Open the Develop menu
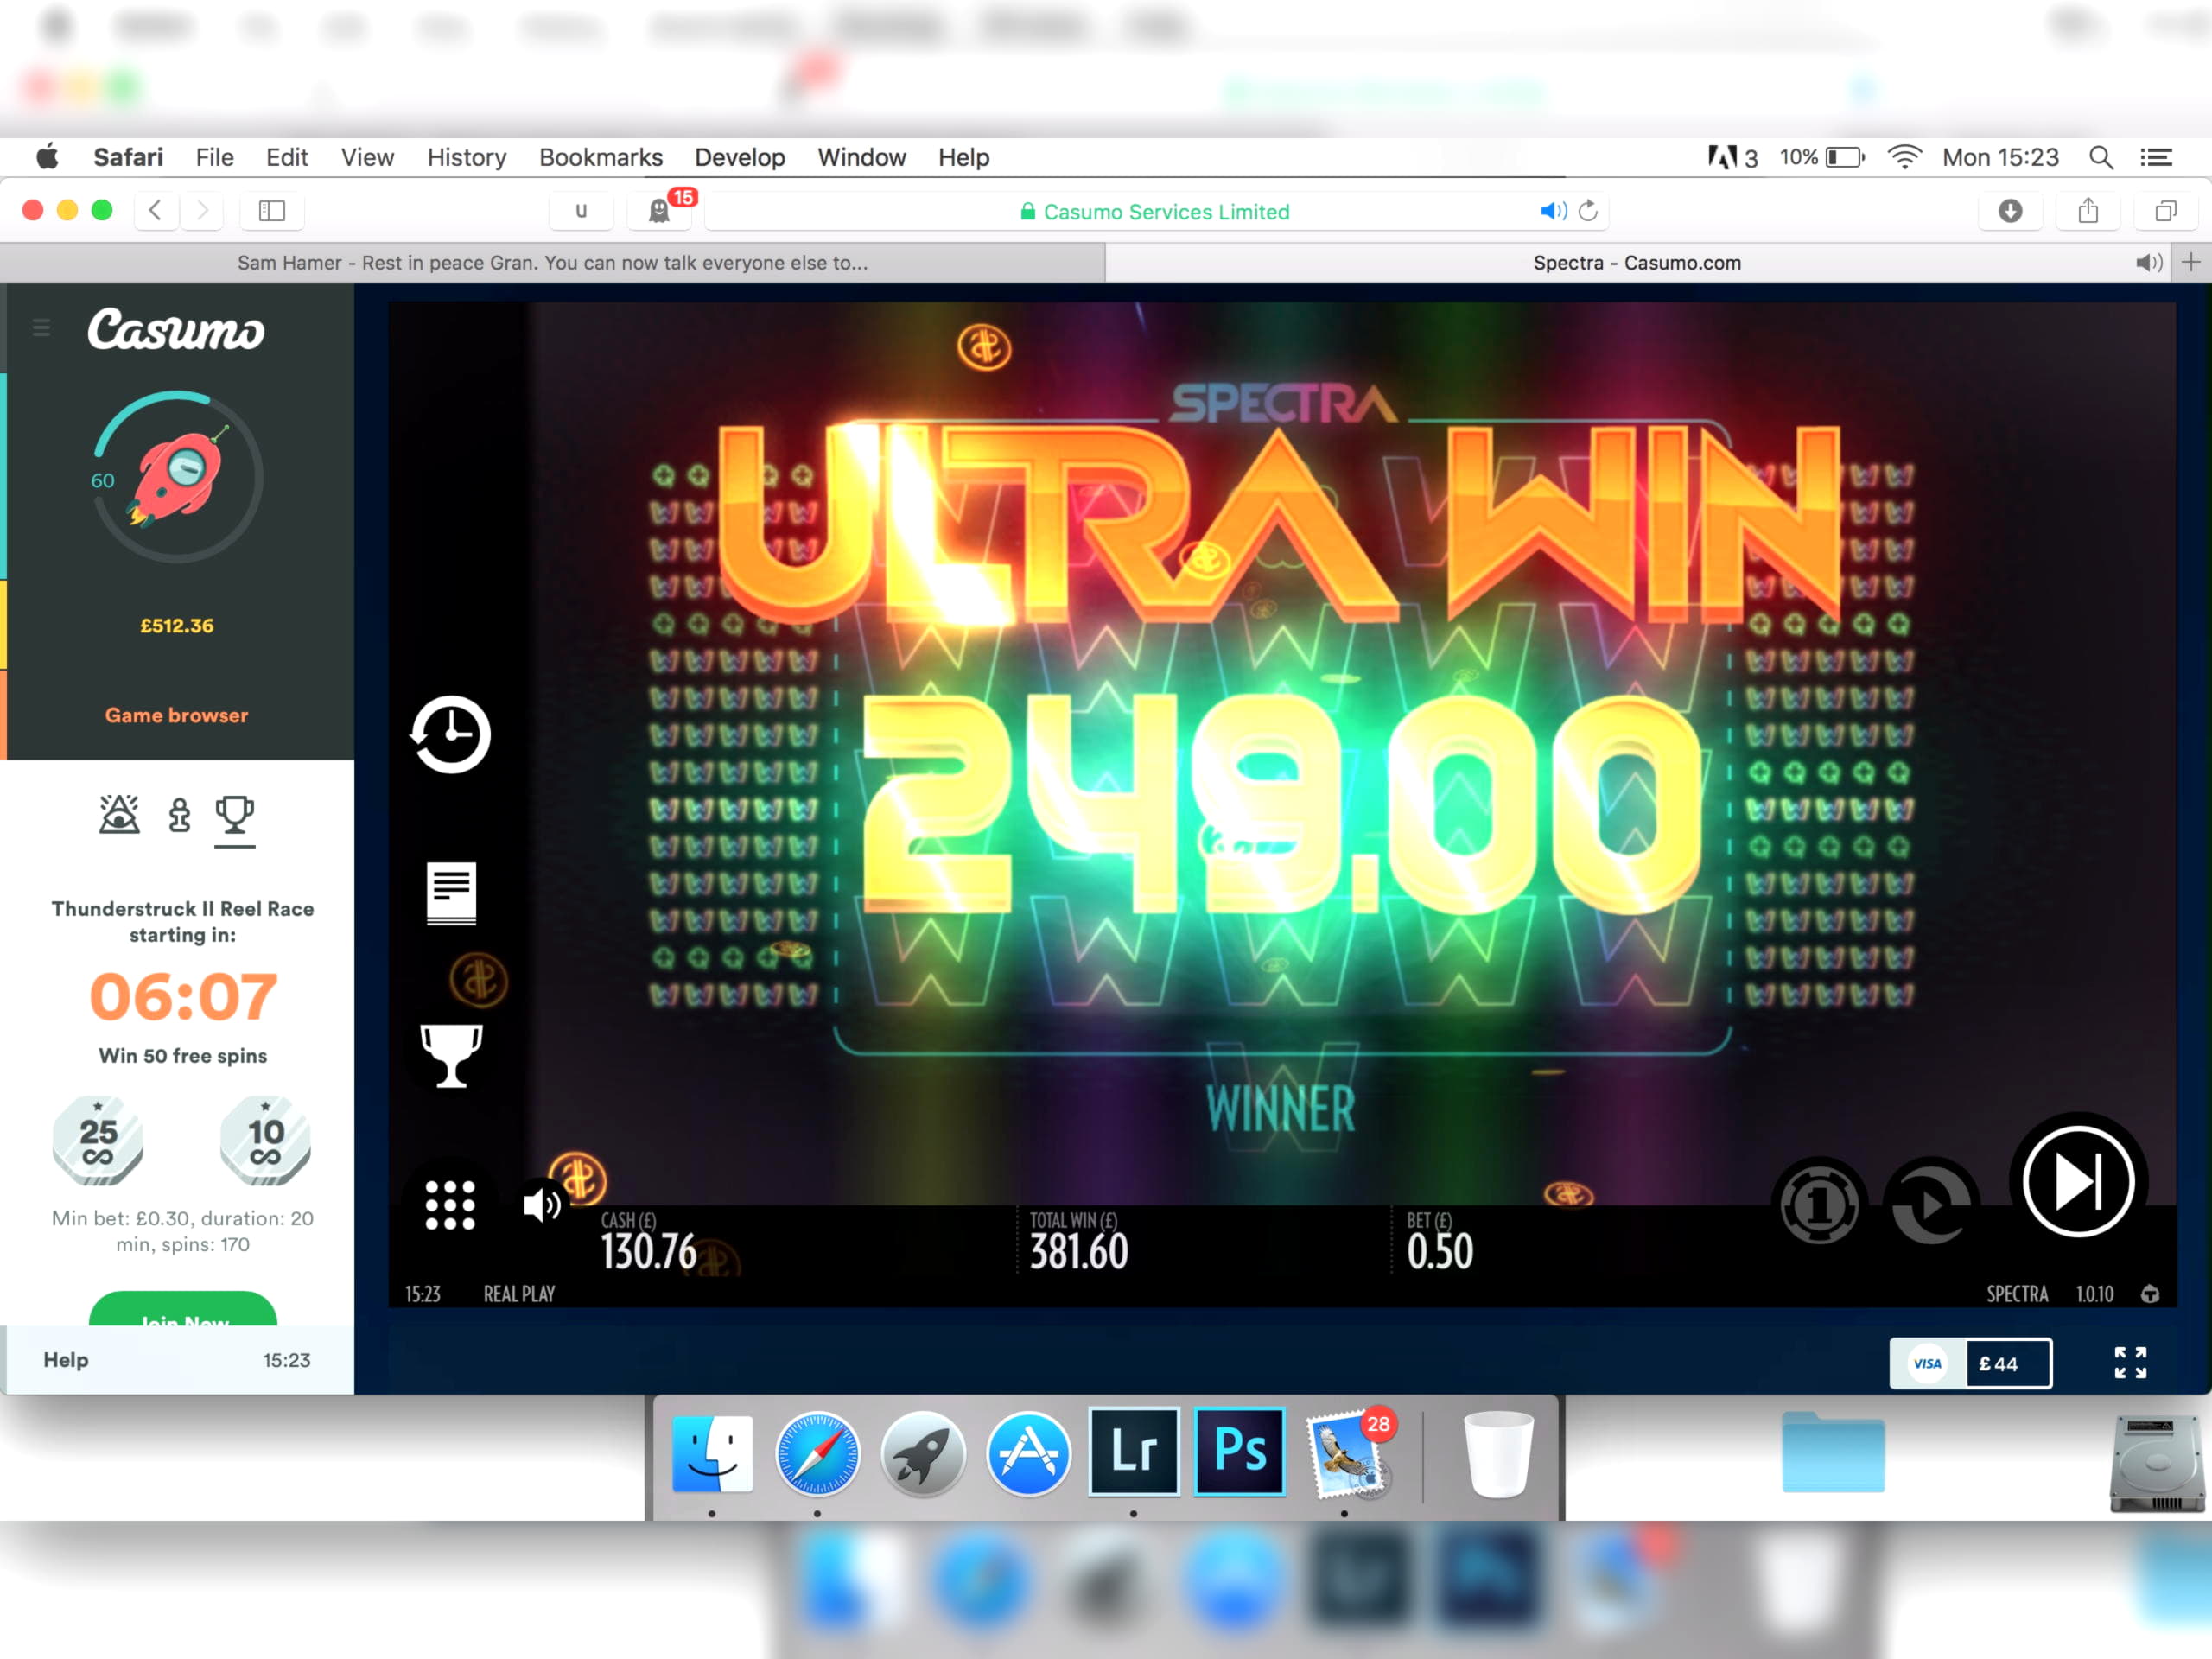Viewport: 2212px width, 1659px height. coord(739,157)
